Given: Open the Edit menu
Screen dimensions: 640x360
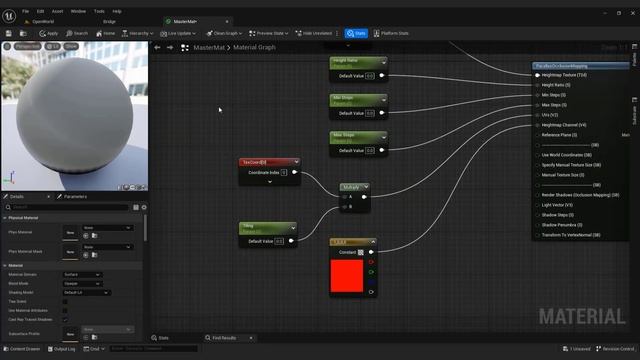Looking at the screenshot, I should tap(40, 11).
